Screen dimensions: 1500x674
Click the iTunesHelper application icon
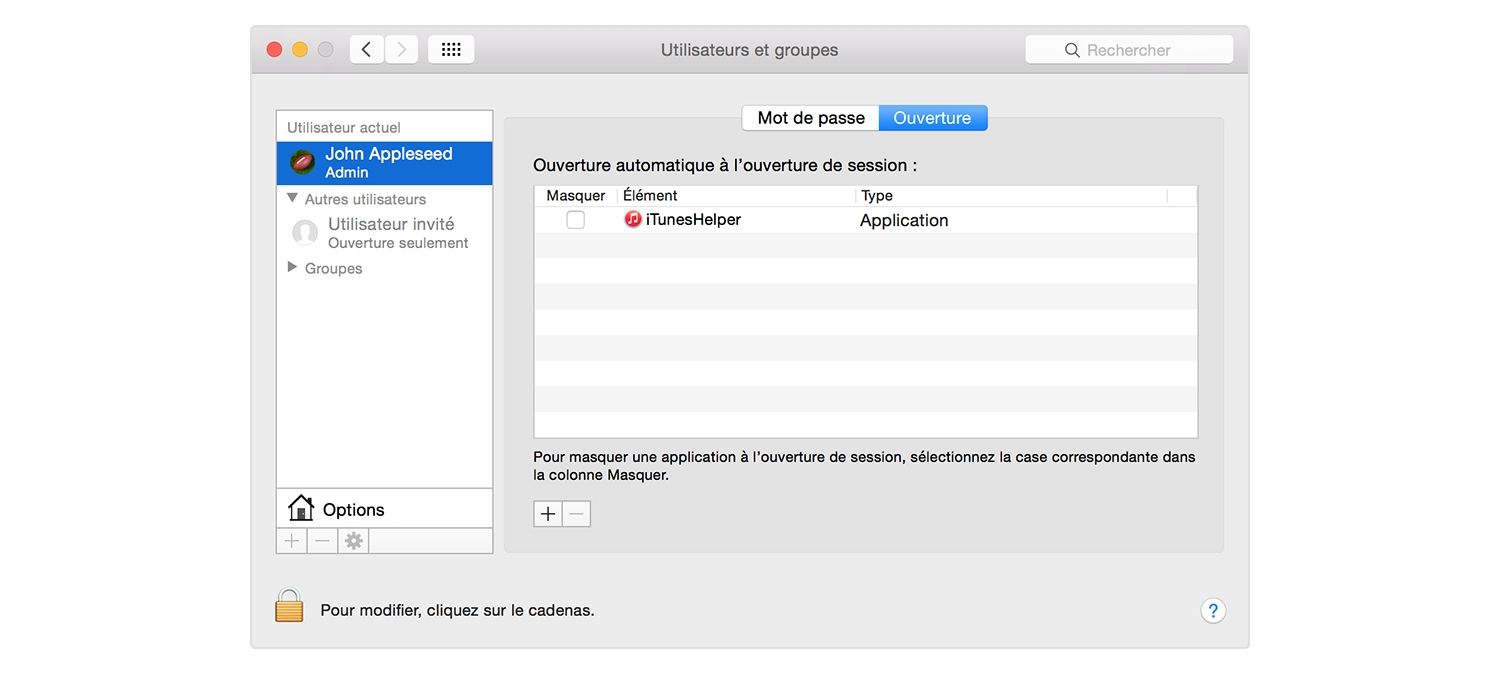point(632,219)
